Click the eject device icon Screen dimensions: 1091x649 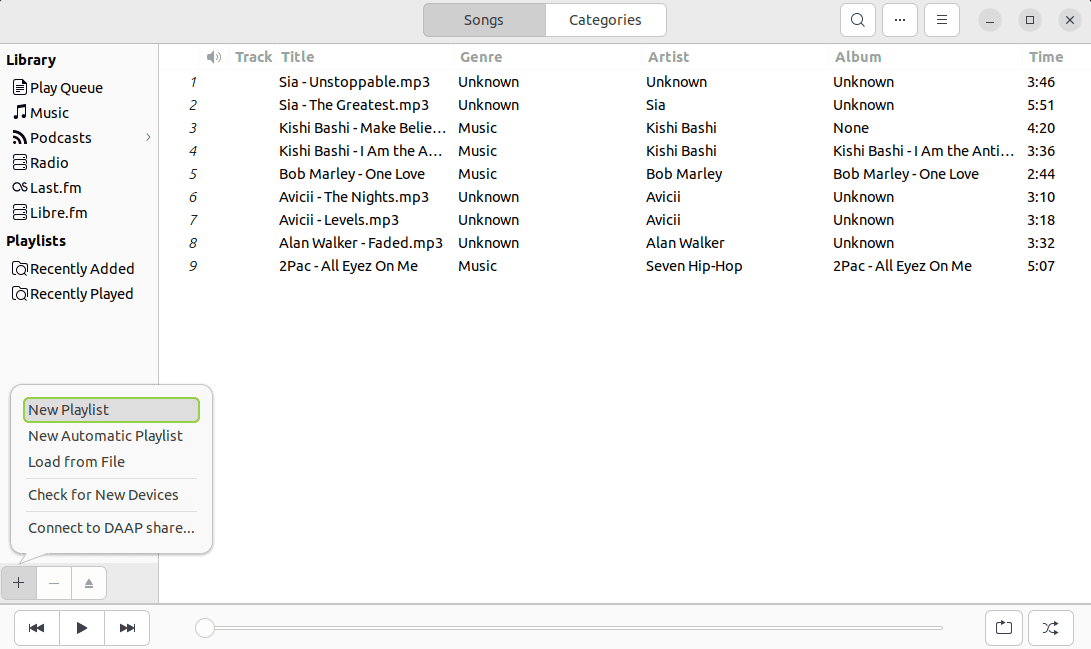point(88,582)
